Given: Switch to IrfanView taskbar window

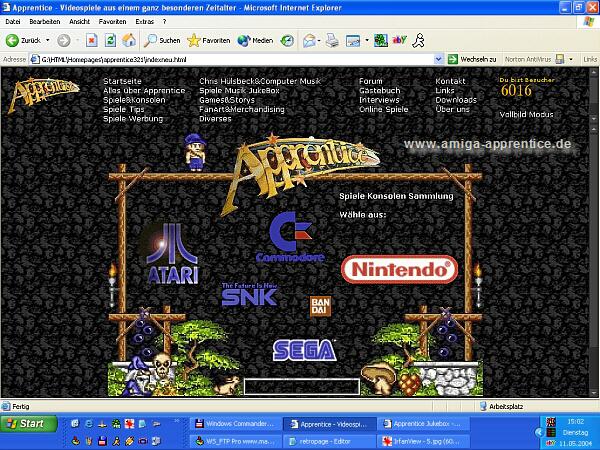Looking at the screenshot, I should tap(423, 441).
